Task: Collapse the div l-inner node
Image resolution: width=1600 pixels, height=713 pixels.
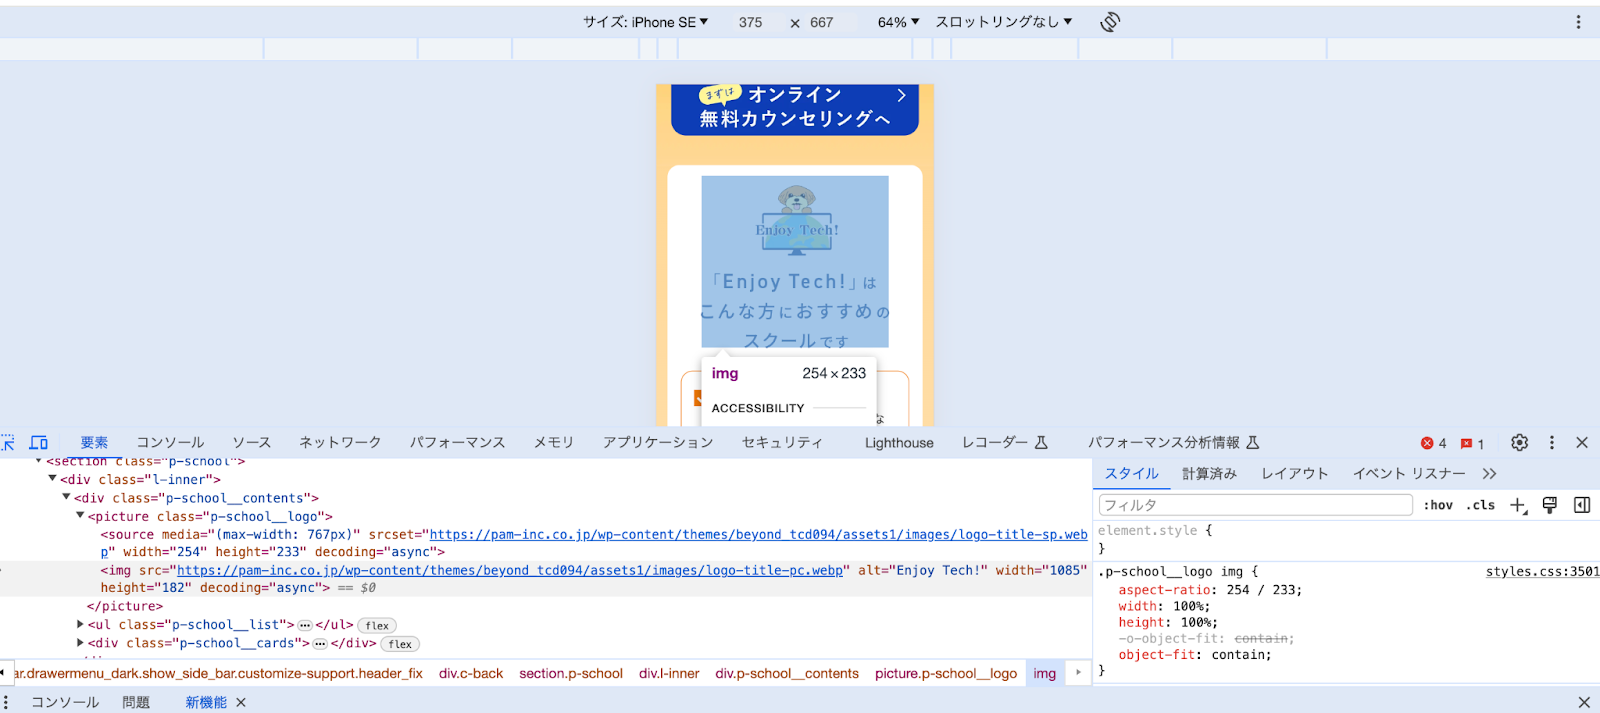Action: (x=53, y=479)
